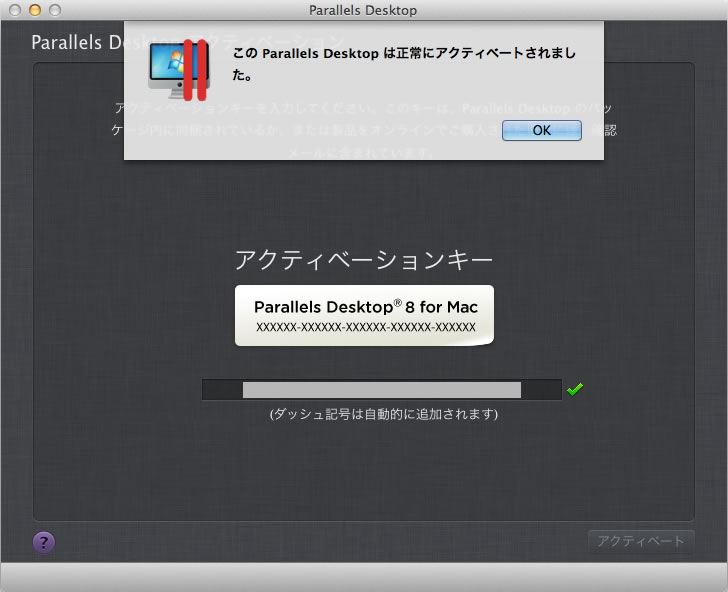Click the green checkmark beside the key field
This screenshot has height=592, width=728.
click(x=575, y=389)
